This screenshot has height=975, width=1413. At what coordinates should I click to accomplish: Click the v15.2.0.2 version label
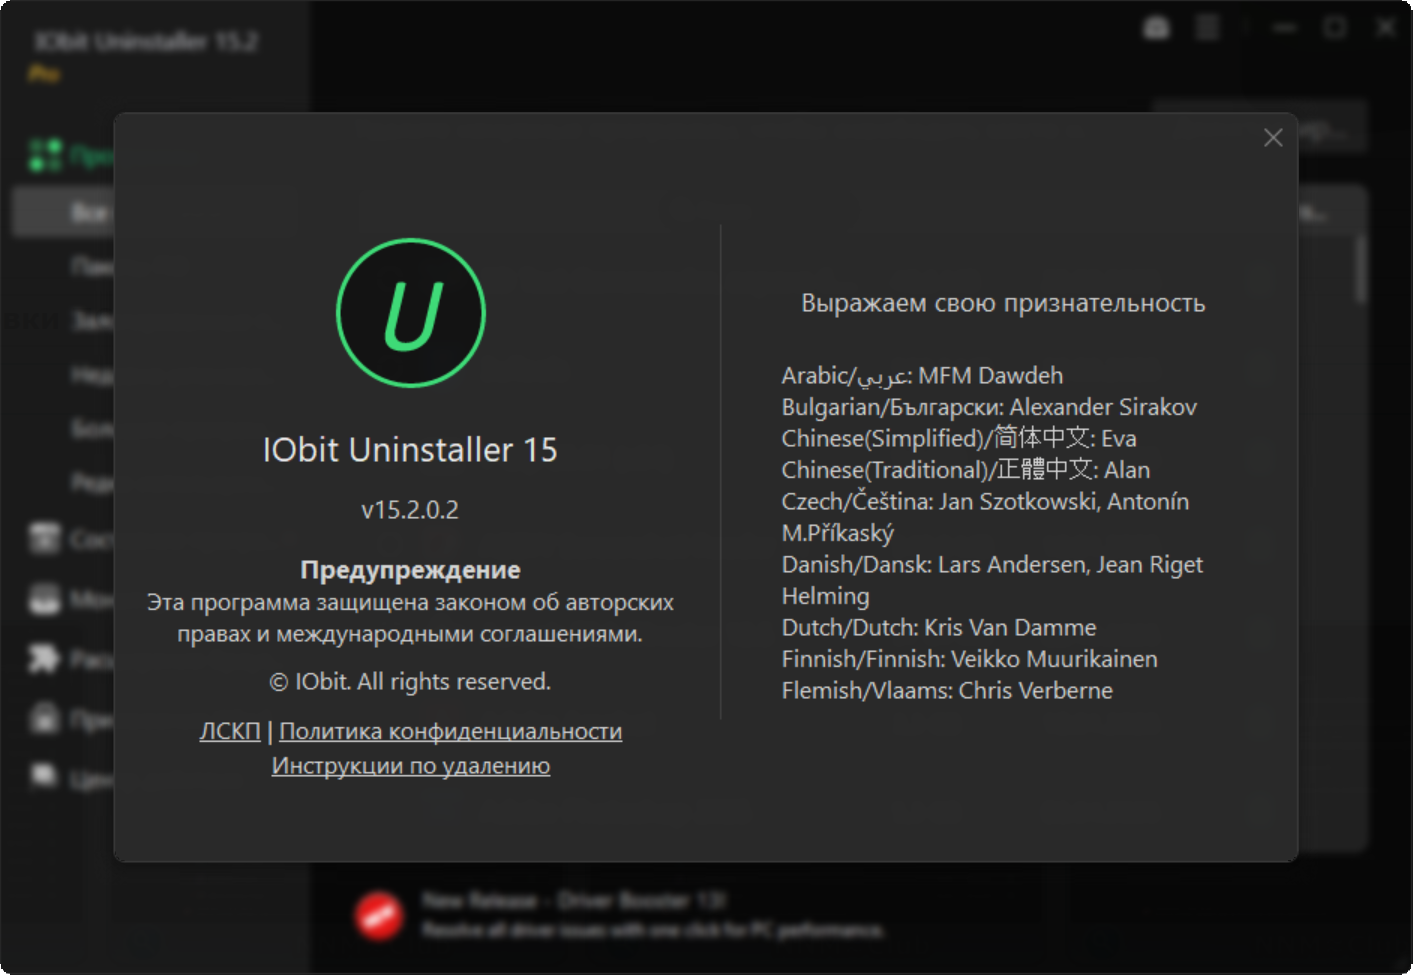point(410,510)
